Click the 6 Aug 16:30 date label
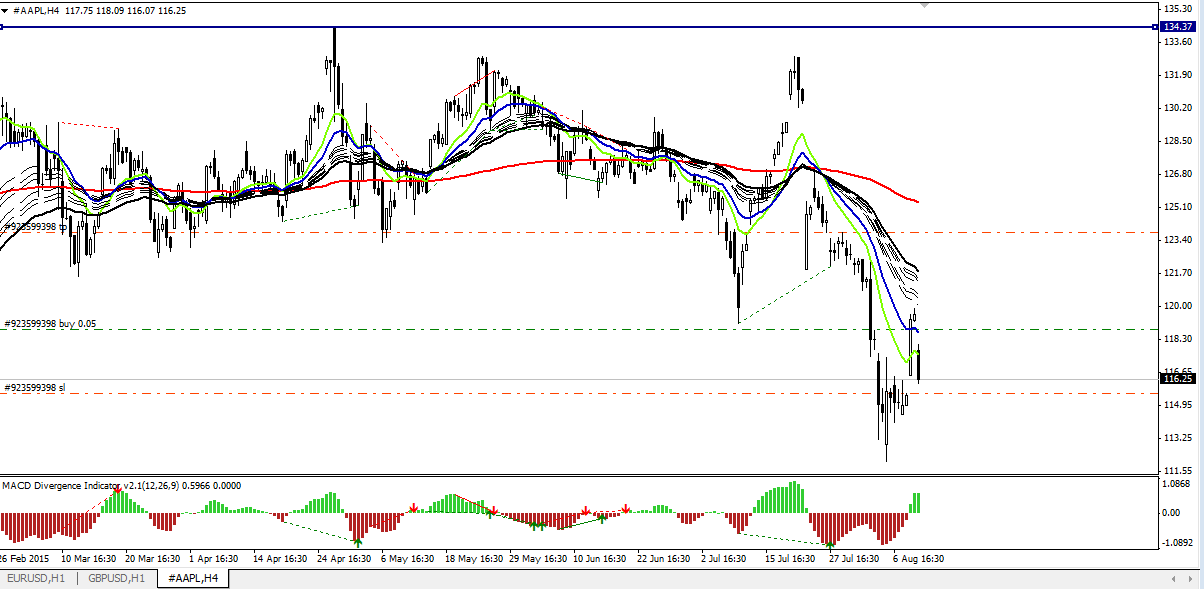This screenshot has width=1204, height=589. [x=918, y=559]
